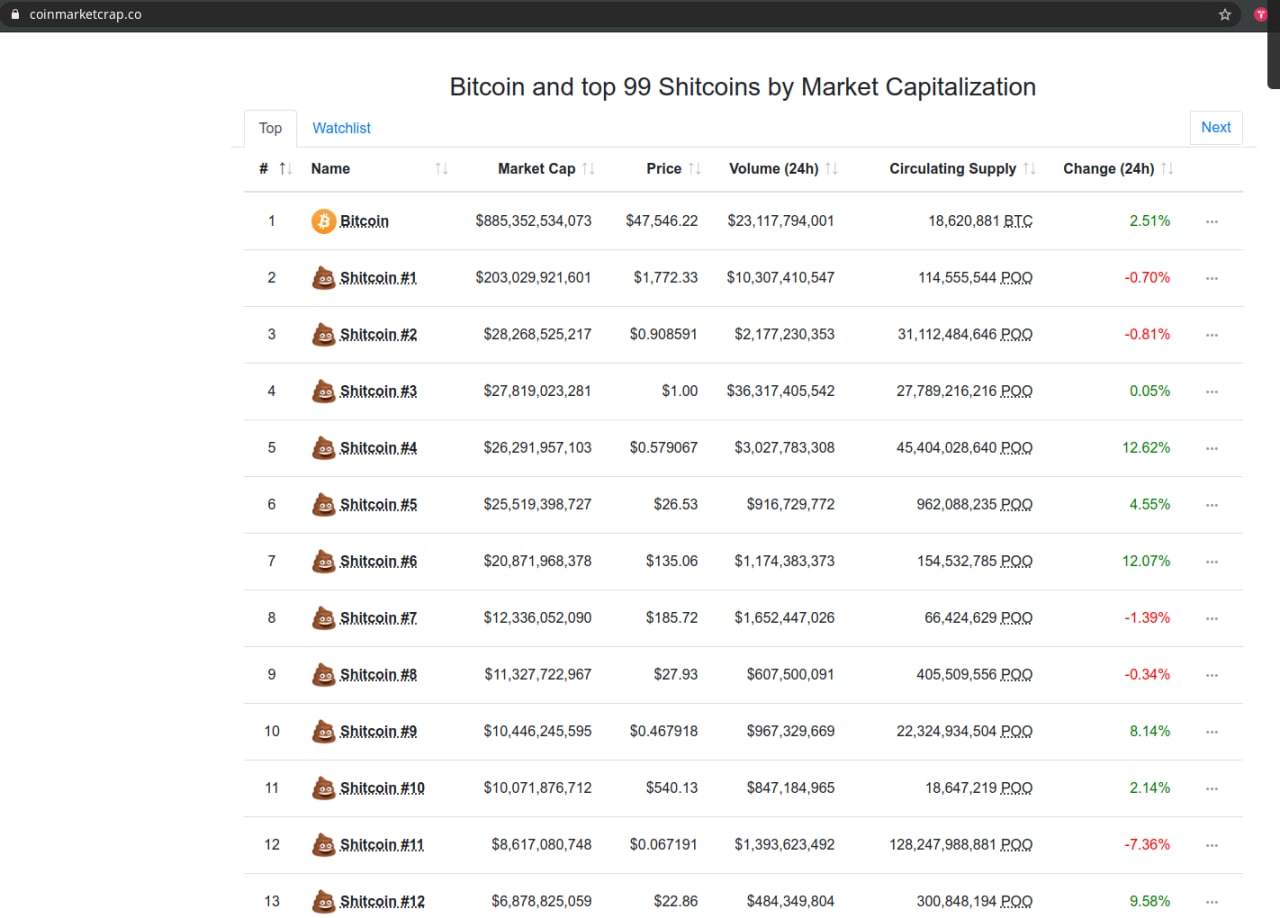Click Bitcoin's market cap $885,352,534,073
This screenshot has height=918, width=1280.
(533, 221)
